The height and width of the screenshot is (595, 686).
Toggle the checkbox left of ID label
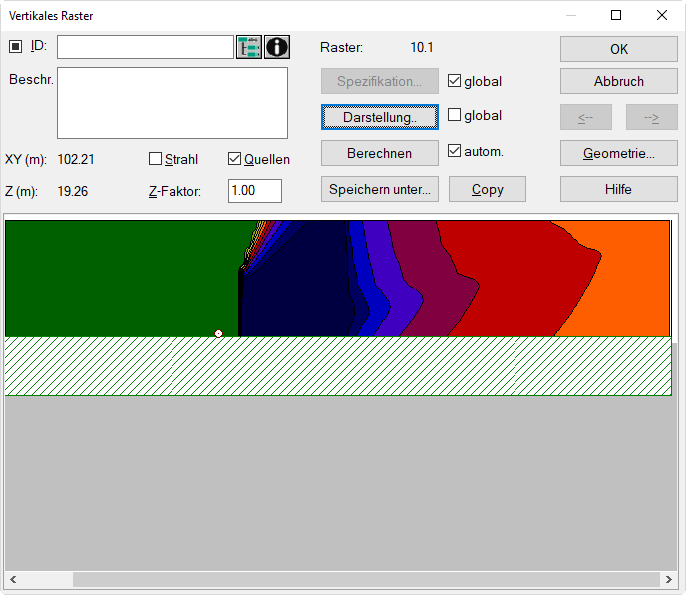tap(15, 46)
